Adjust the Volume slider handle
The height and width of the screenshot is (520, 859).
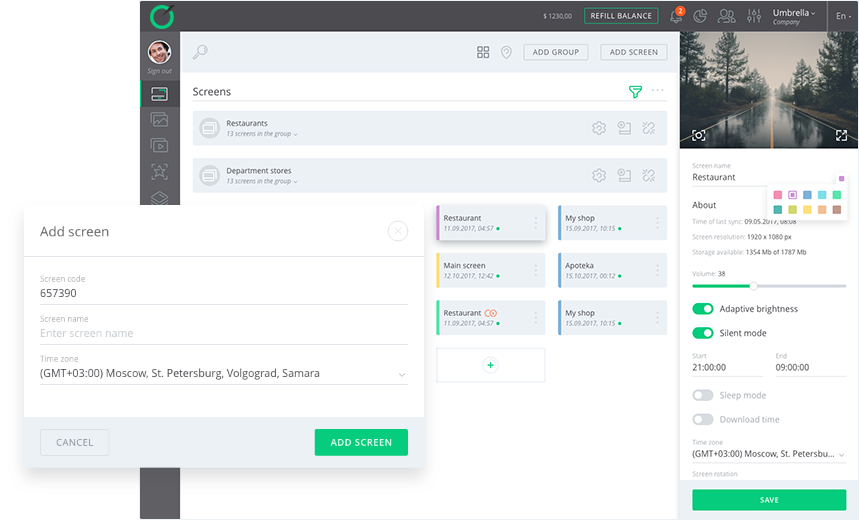(x=753, y=286)
